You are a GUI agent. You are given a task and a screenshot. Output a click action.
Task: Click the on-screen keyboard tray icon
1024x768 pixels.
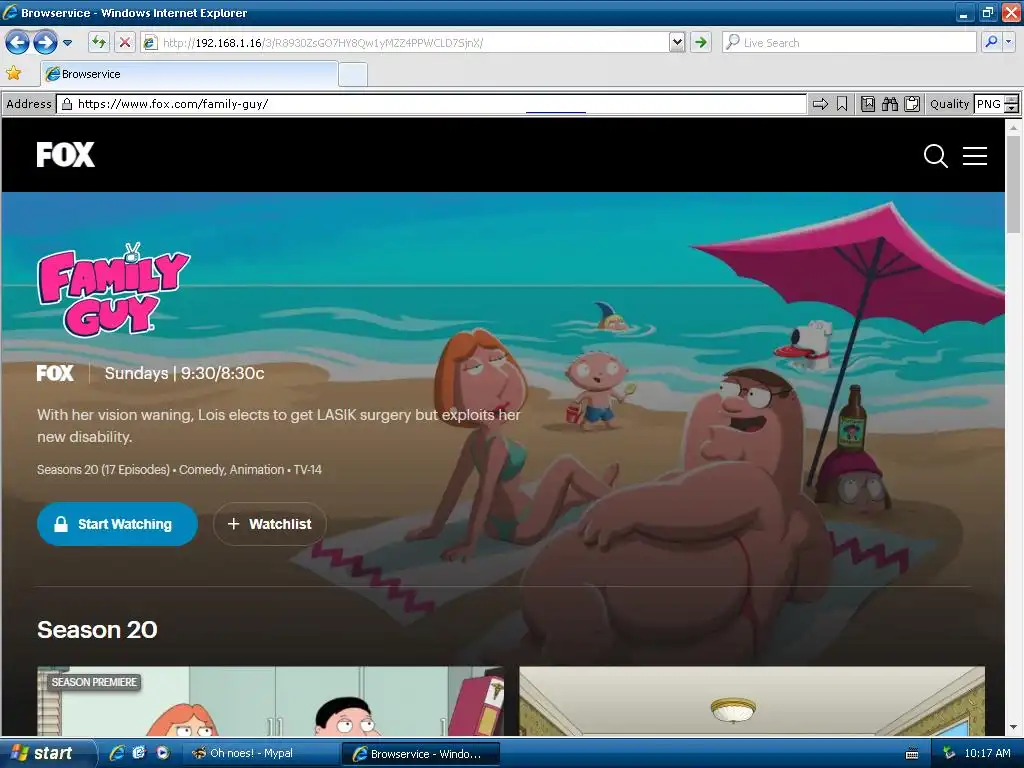click(912, 754)
